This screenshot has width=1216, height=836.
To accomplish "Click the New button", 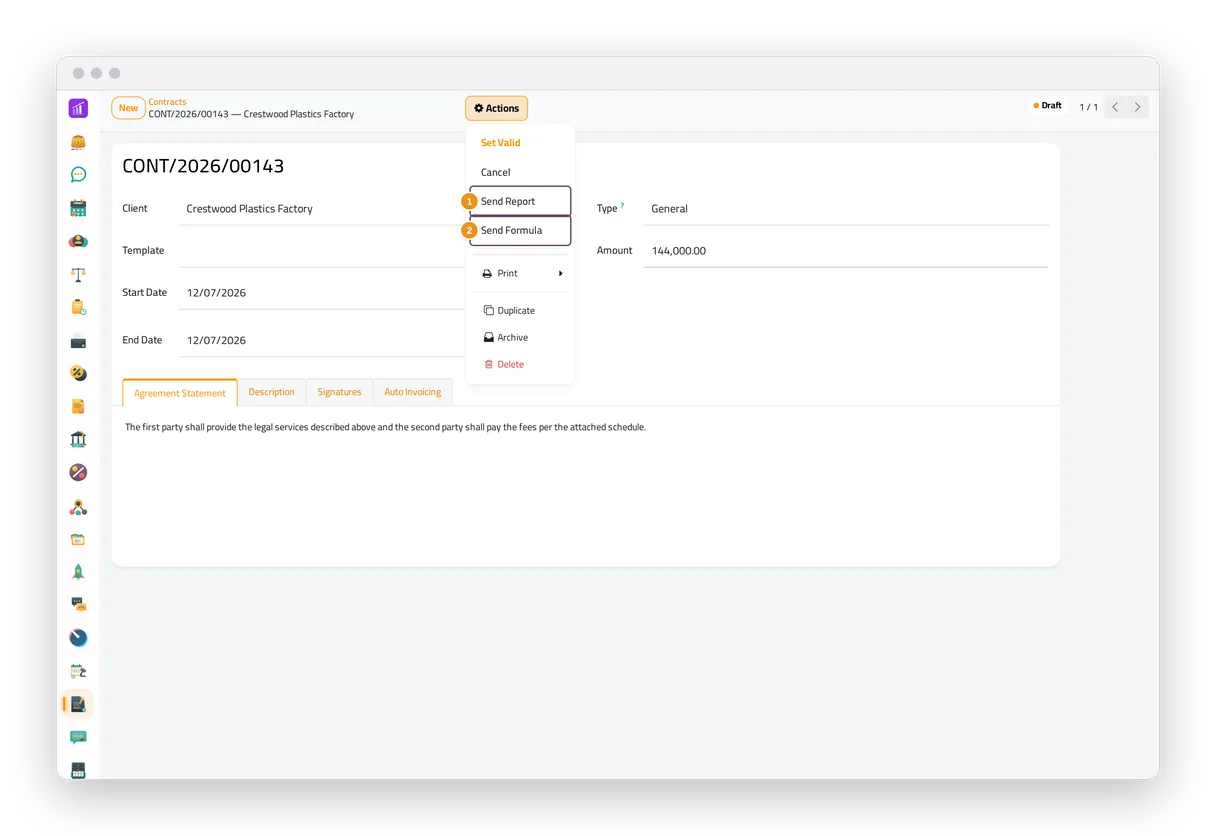I will click(128, 108).
